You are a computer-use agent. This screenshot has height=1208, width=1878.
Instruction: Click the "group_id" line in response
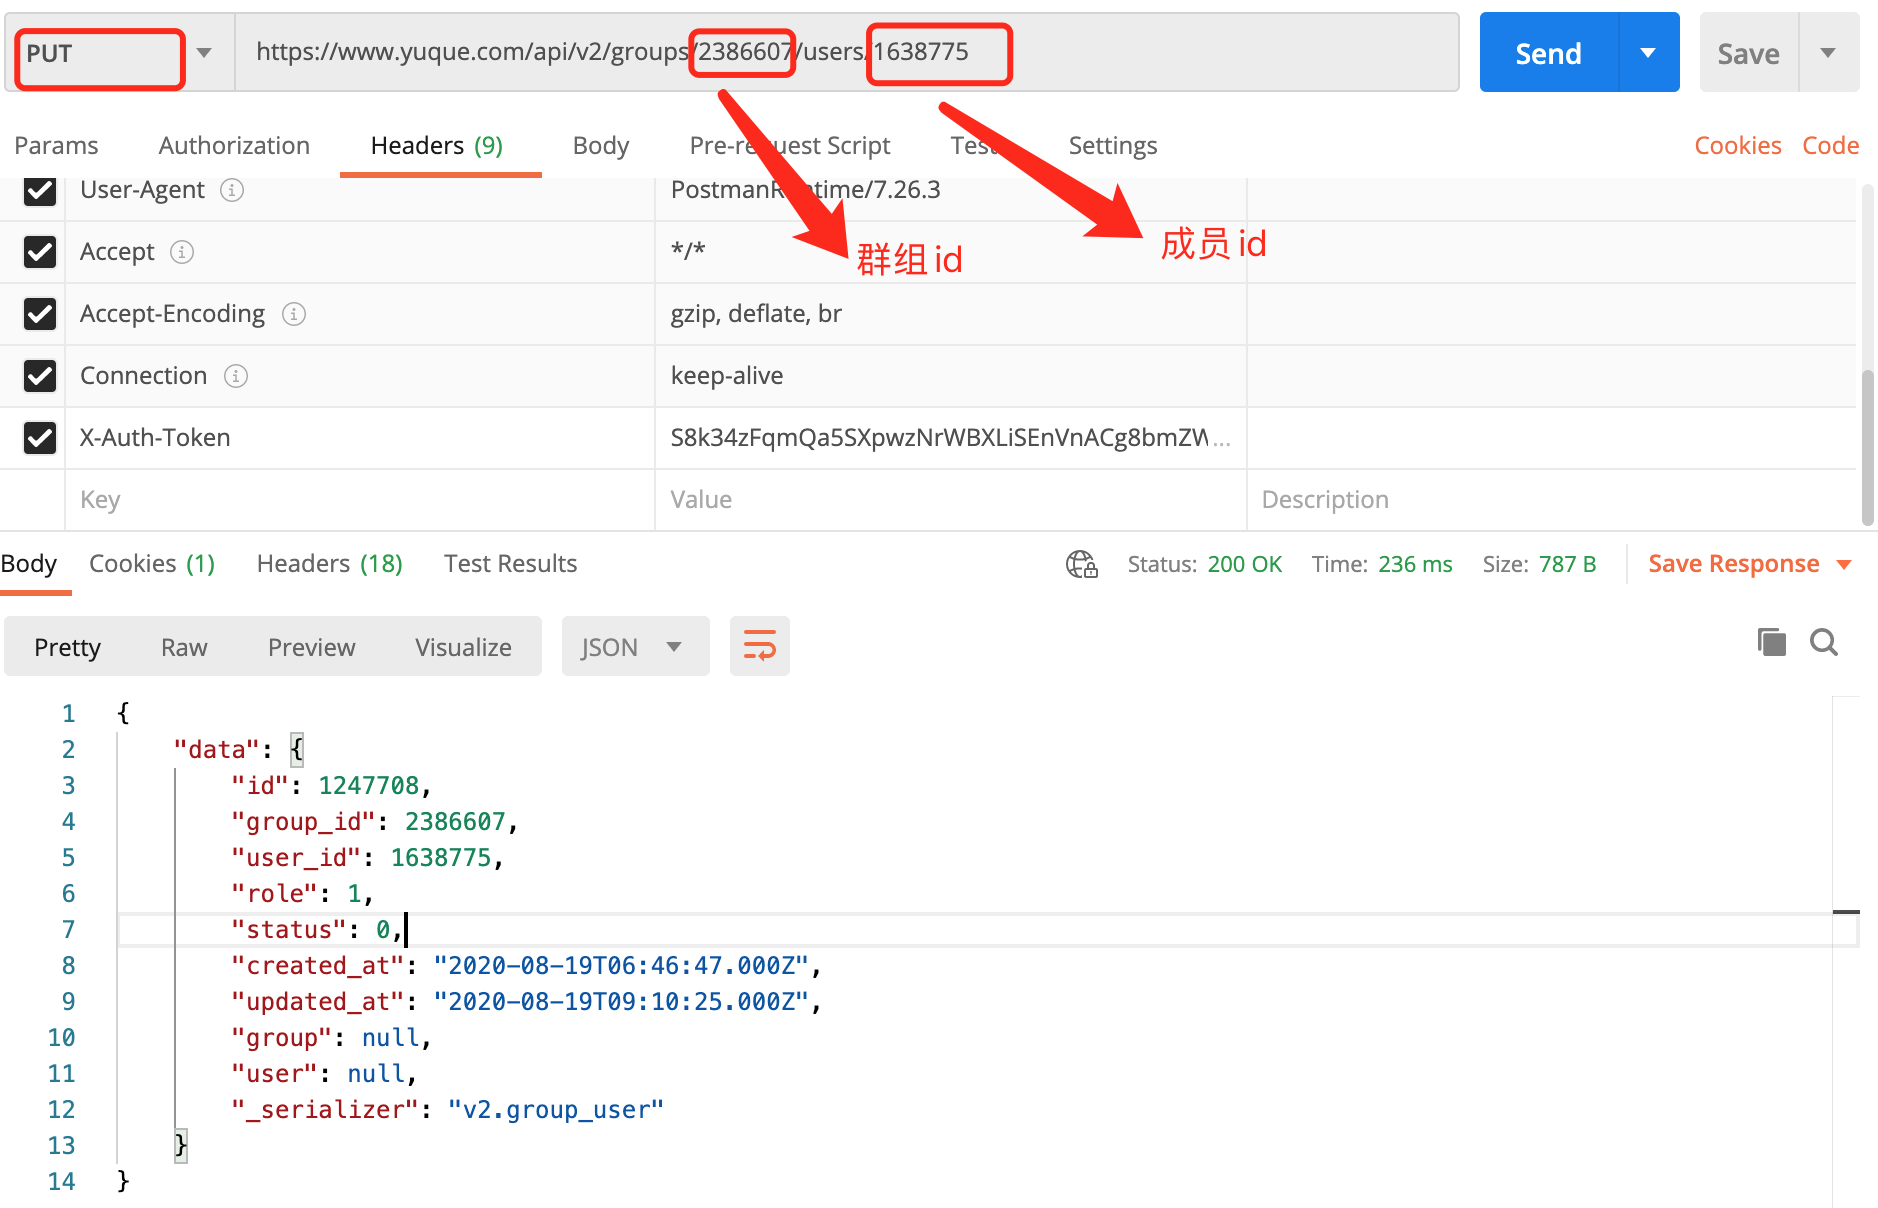coord(374,822)
